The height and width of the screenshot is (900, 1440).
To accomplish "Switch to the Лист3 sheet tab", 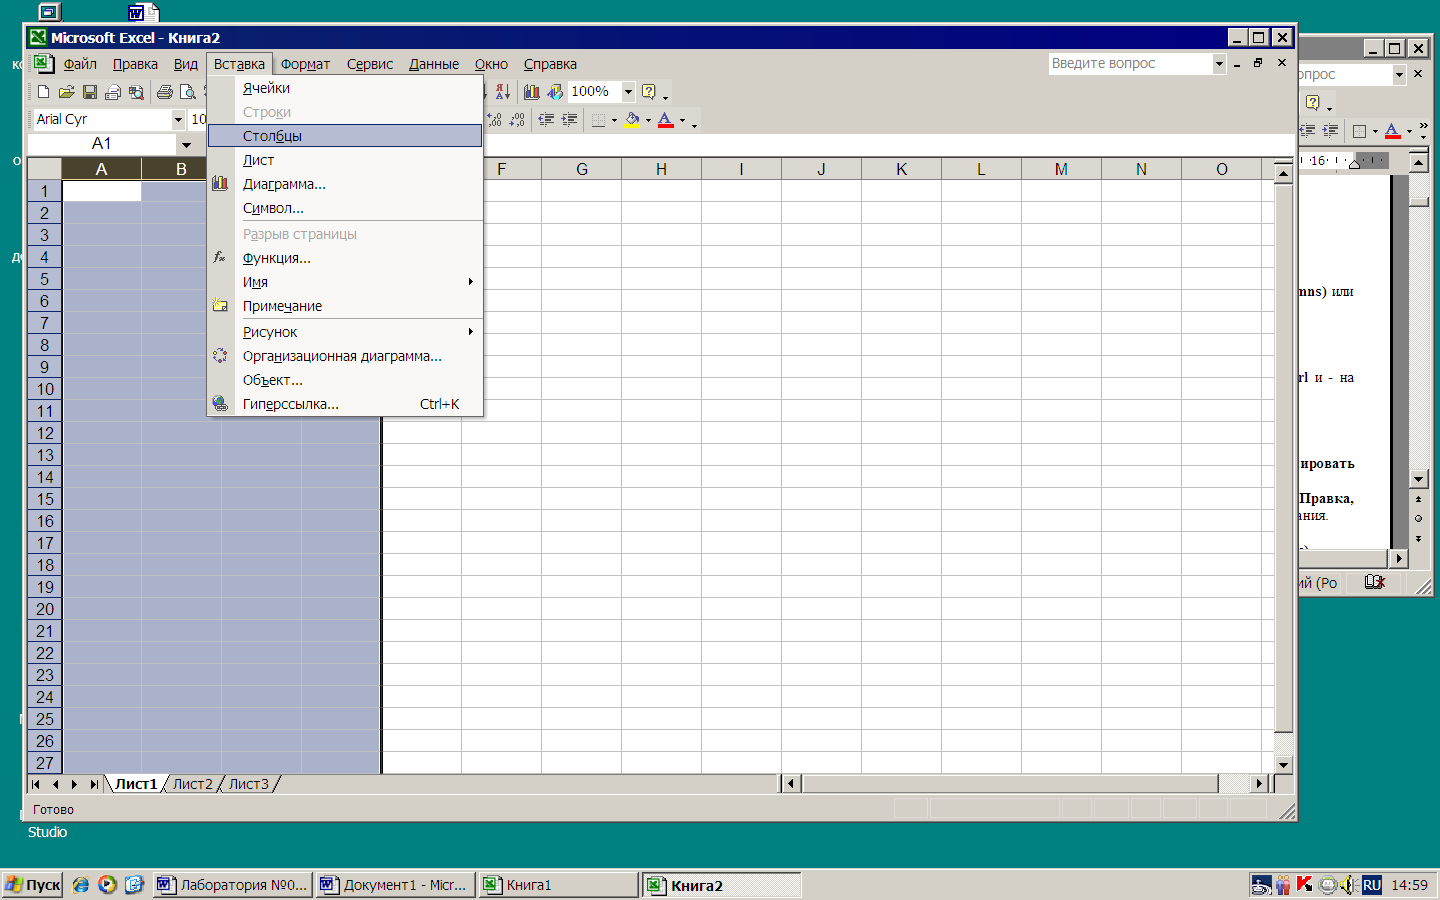I will click(249, 784).
